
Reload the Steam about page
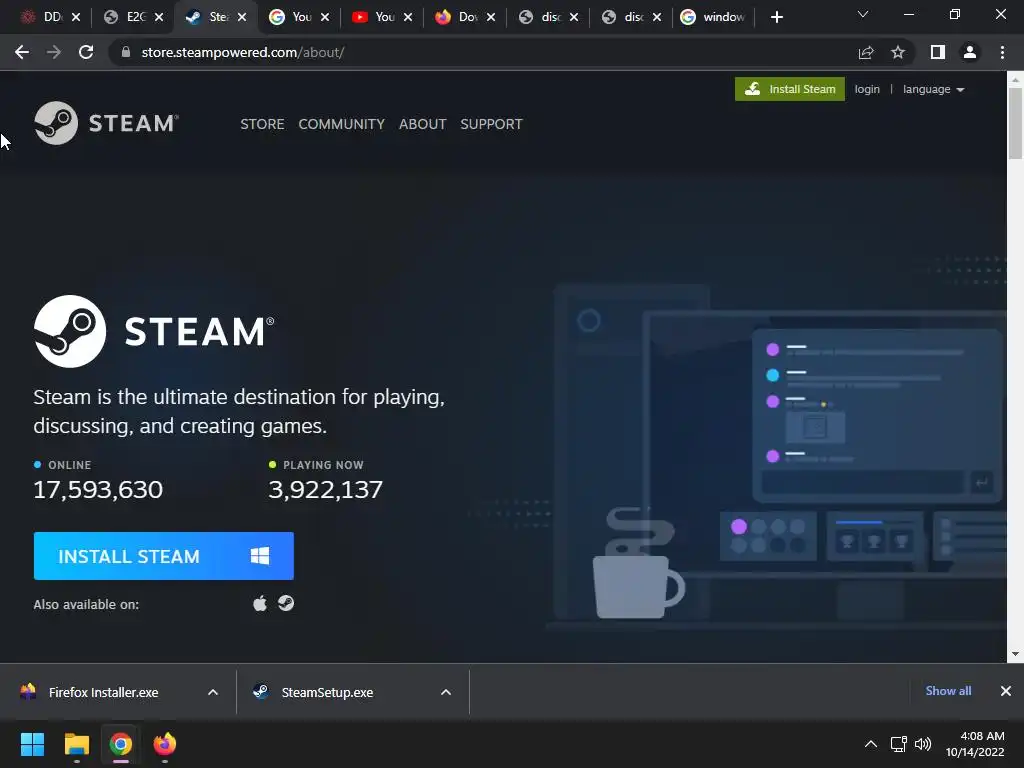[86, 52]
